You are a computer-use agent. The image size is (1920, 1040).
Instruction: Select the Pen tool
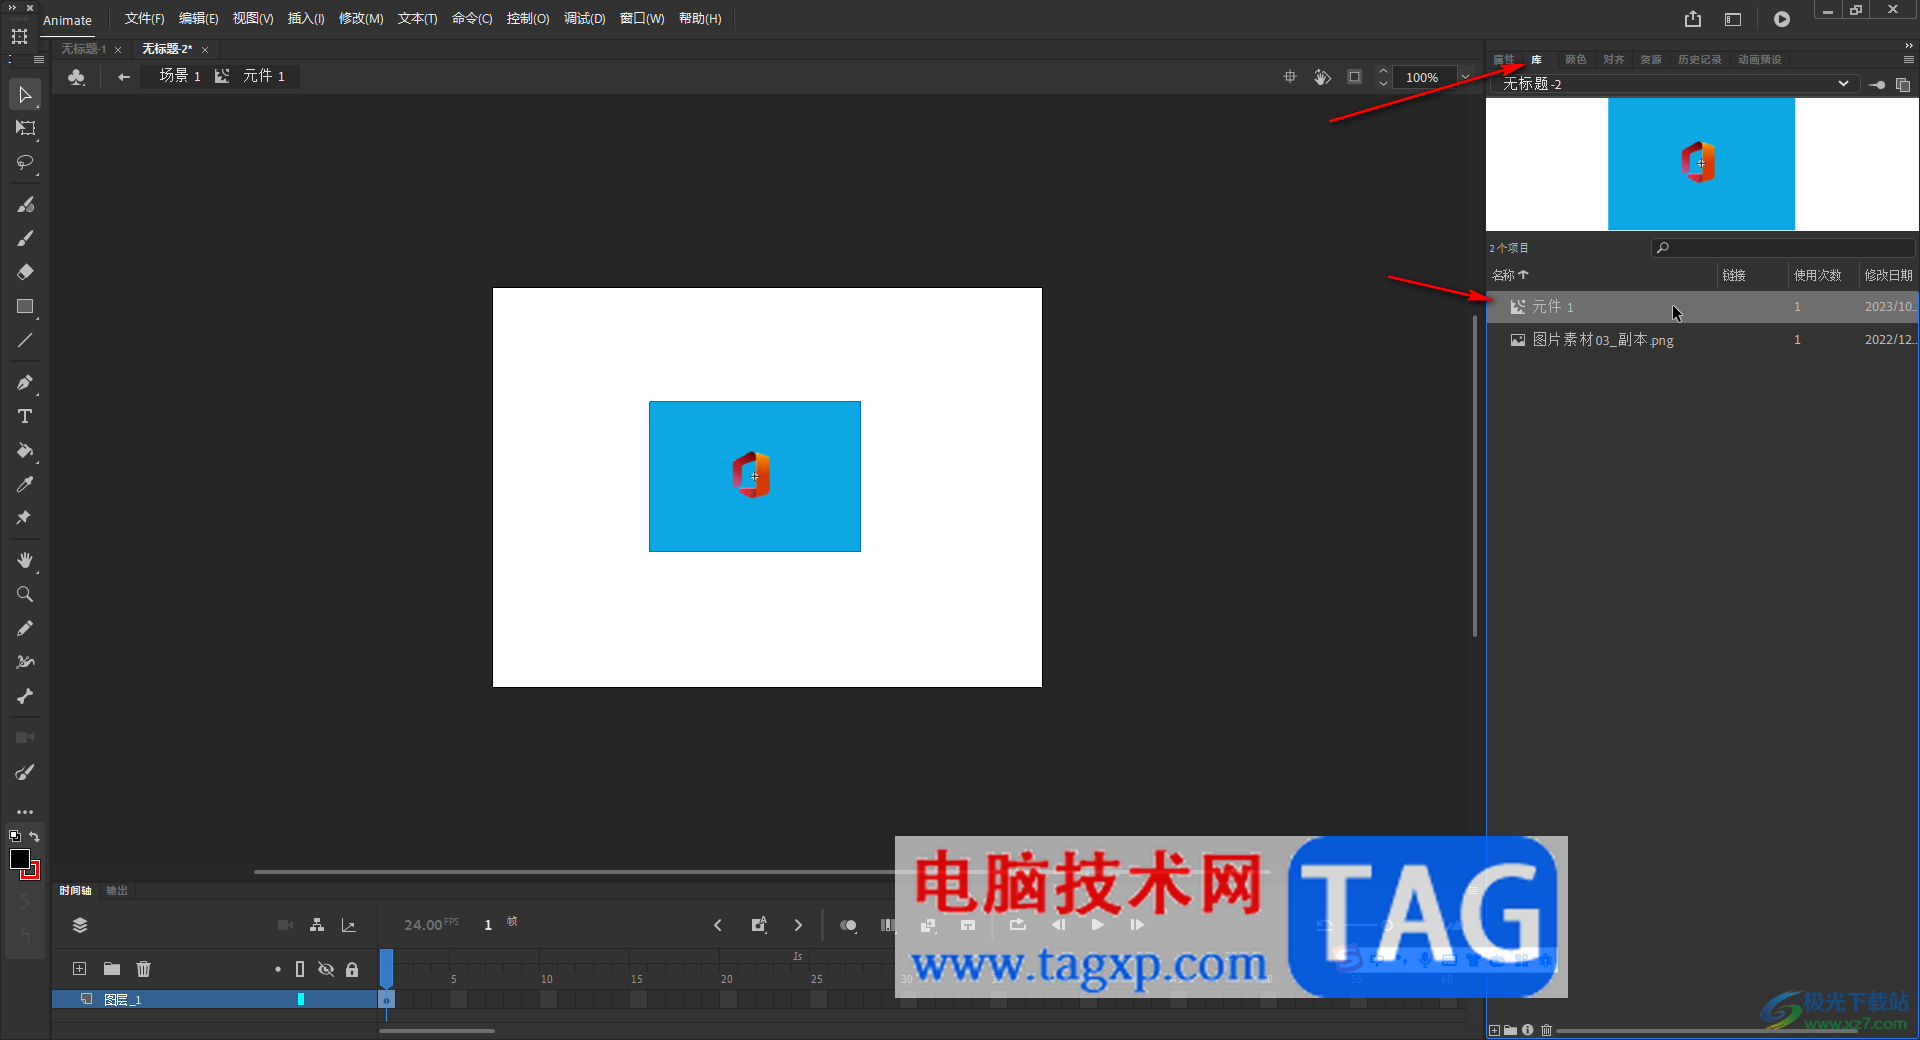(25, 382)
